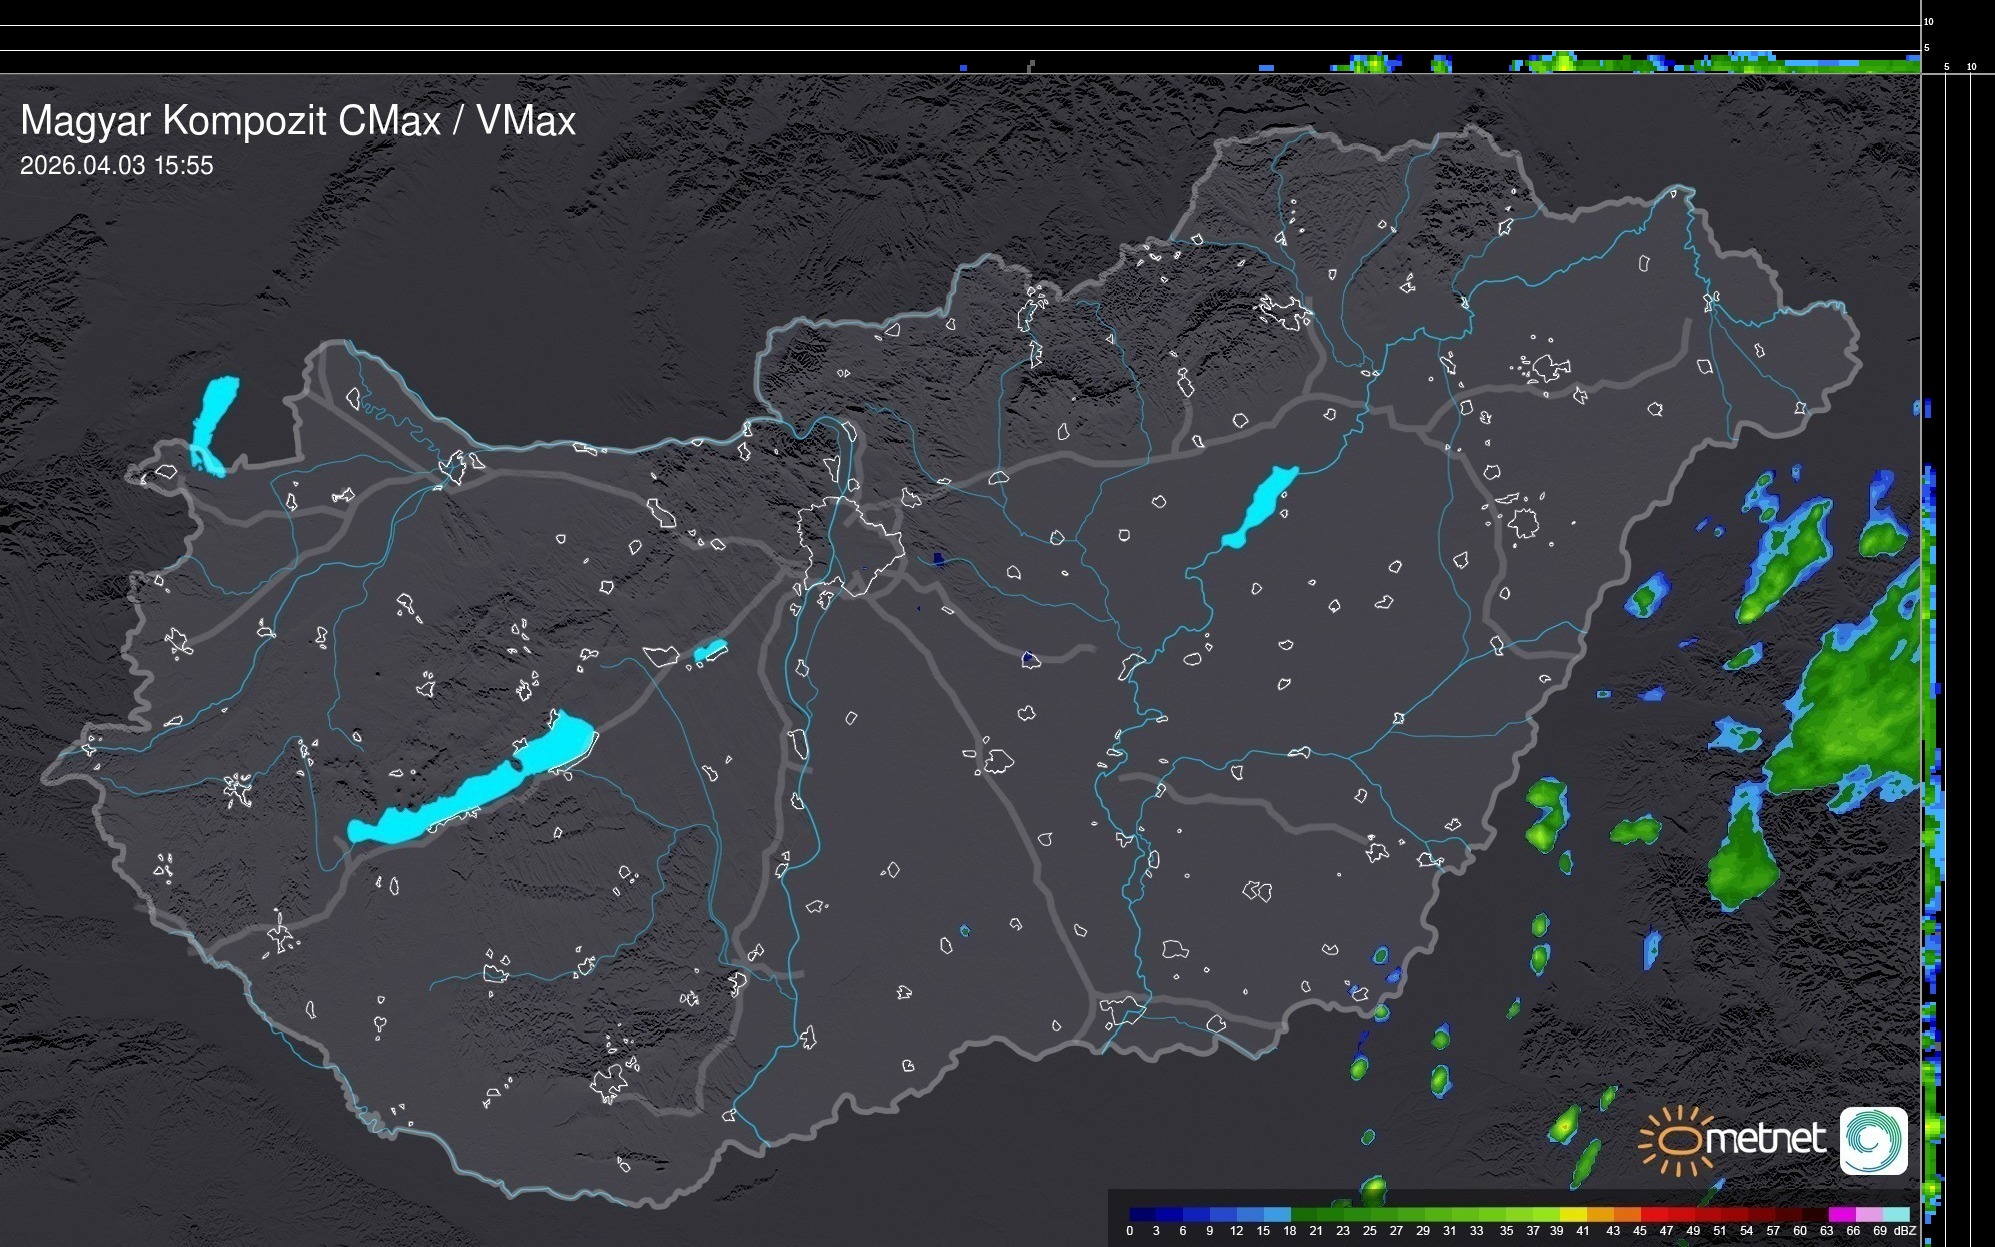
Task: Click the 'Magyar Kompozit CMax / VMax' title
Action: pyautogui.click(x=298, y=121)
